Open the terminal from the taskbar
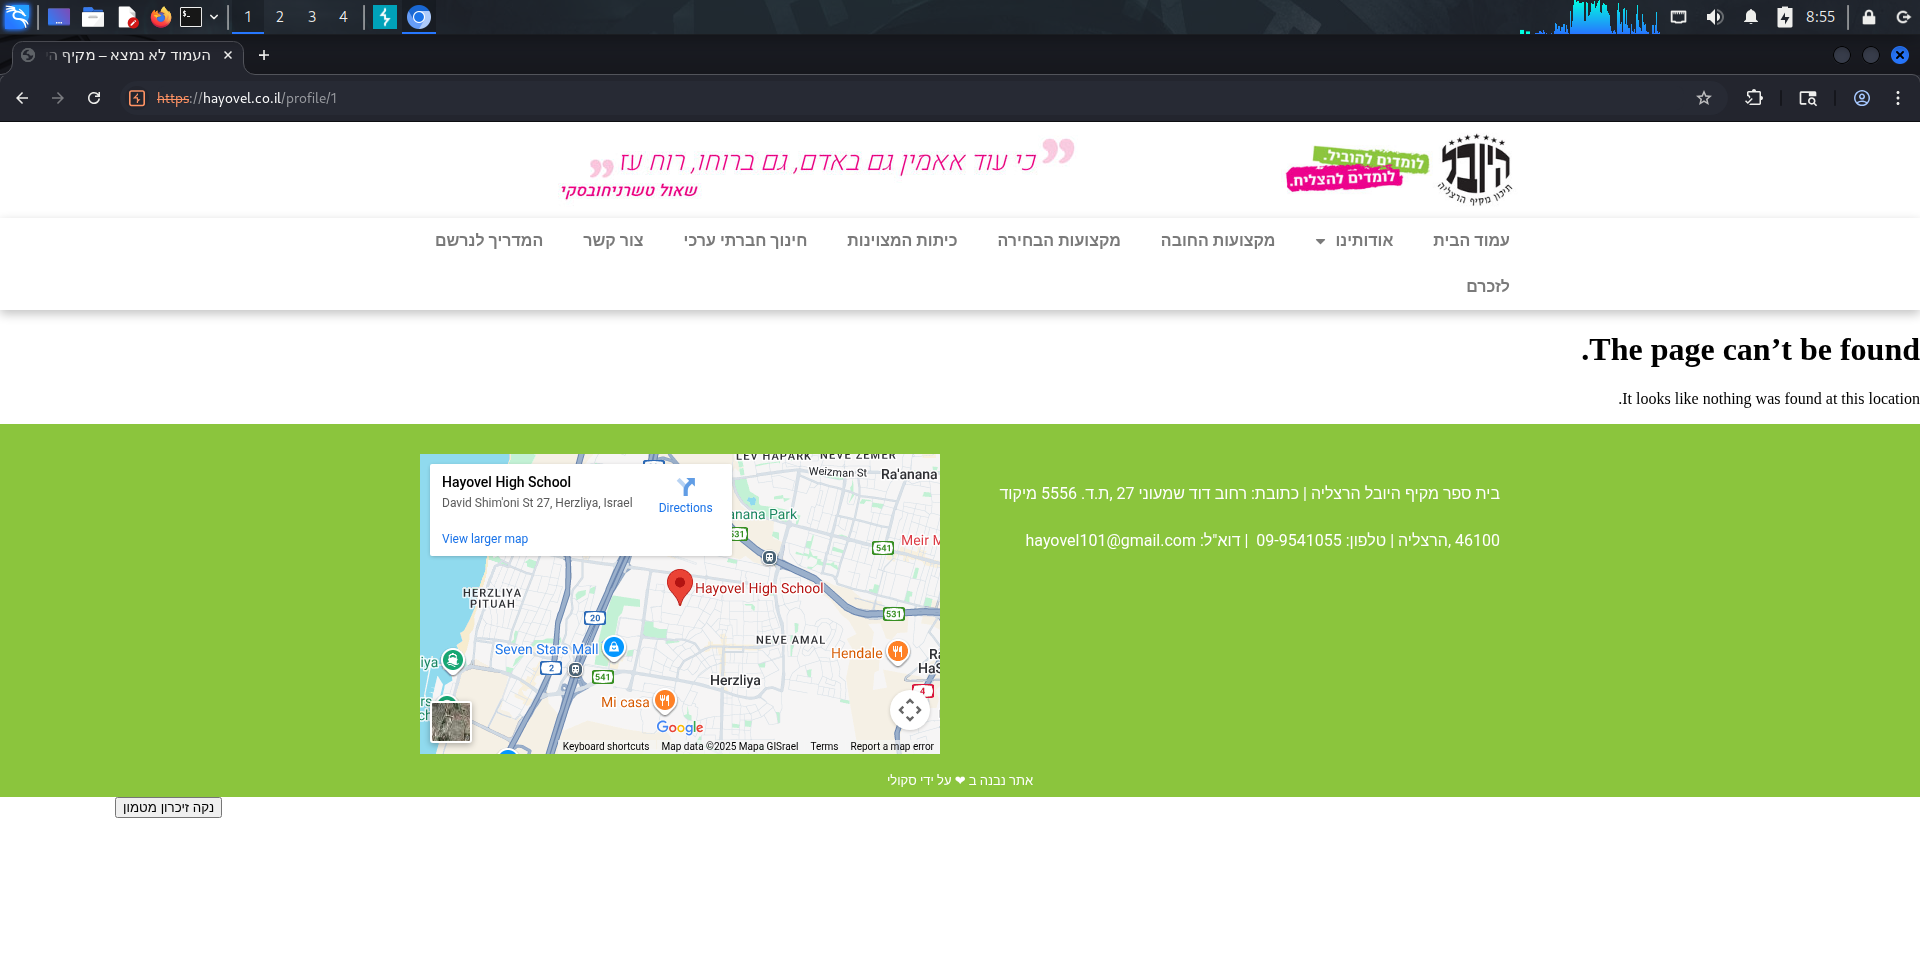 click(x=191, y=17)
